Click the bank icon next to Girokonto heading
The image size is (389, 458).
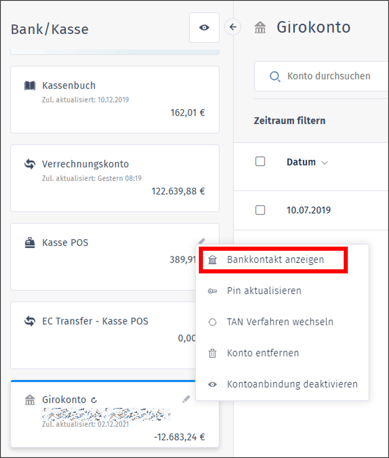coord(260,27)
